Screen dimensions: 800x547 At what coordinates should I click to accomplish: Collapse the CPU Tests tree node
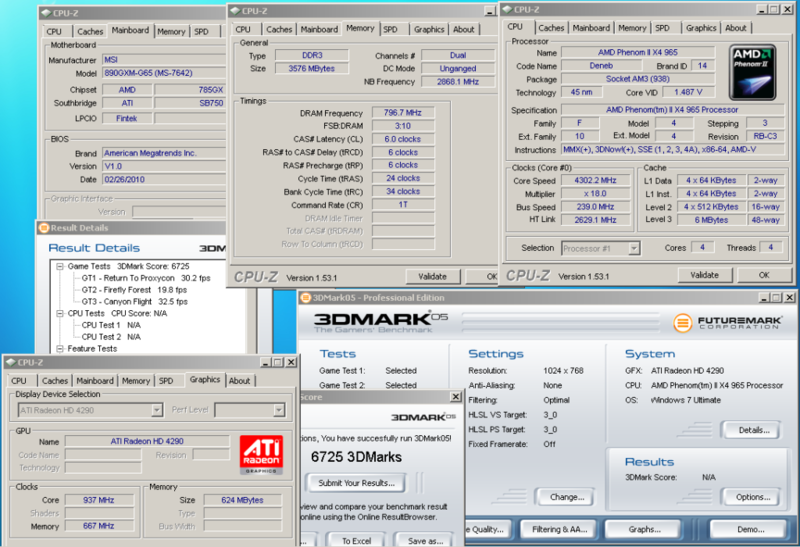click(58, 313)
